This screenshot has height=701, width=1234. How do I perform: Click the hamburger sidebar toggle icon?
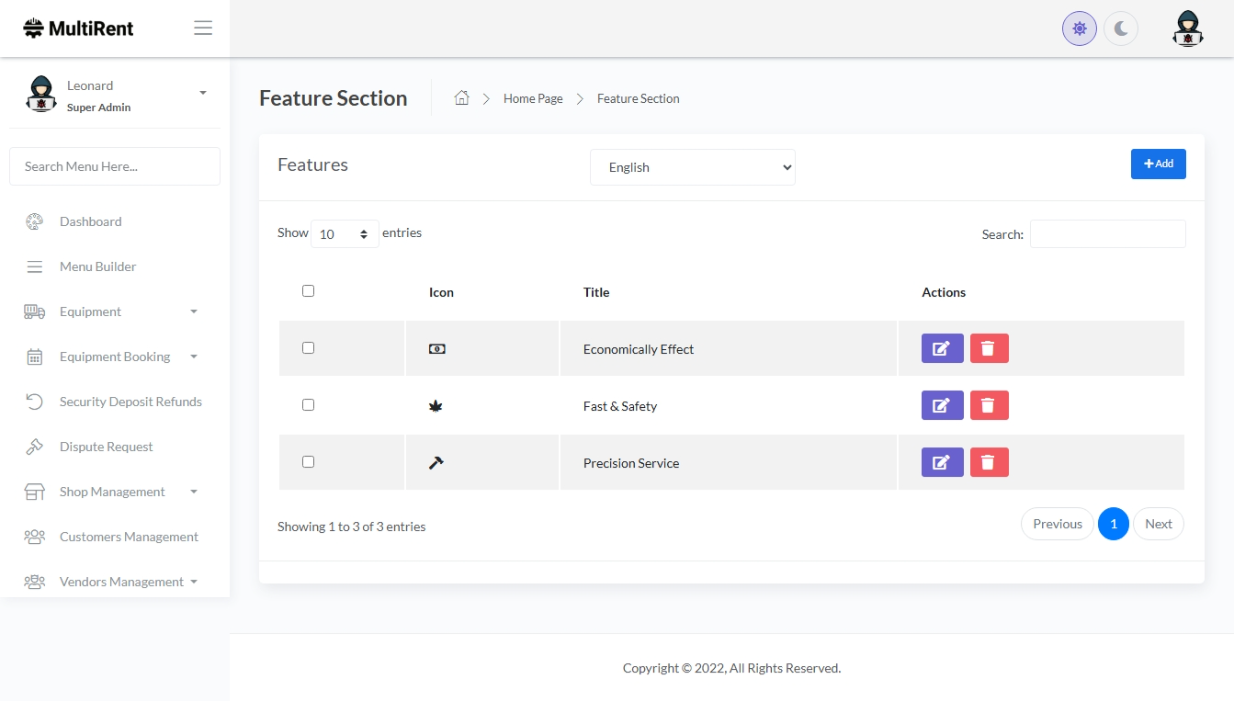203,28
